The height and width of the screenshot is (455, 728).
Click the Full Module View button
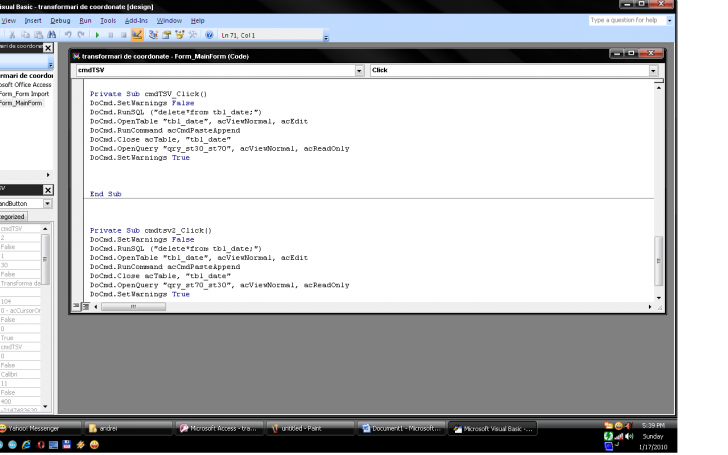(x=85, y=306)
